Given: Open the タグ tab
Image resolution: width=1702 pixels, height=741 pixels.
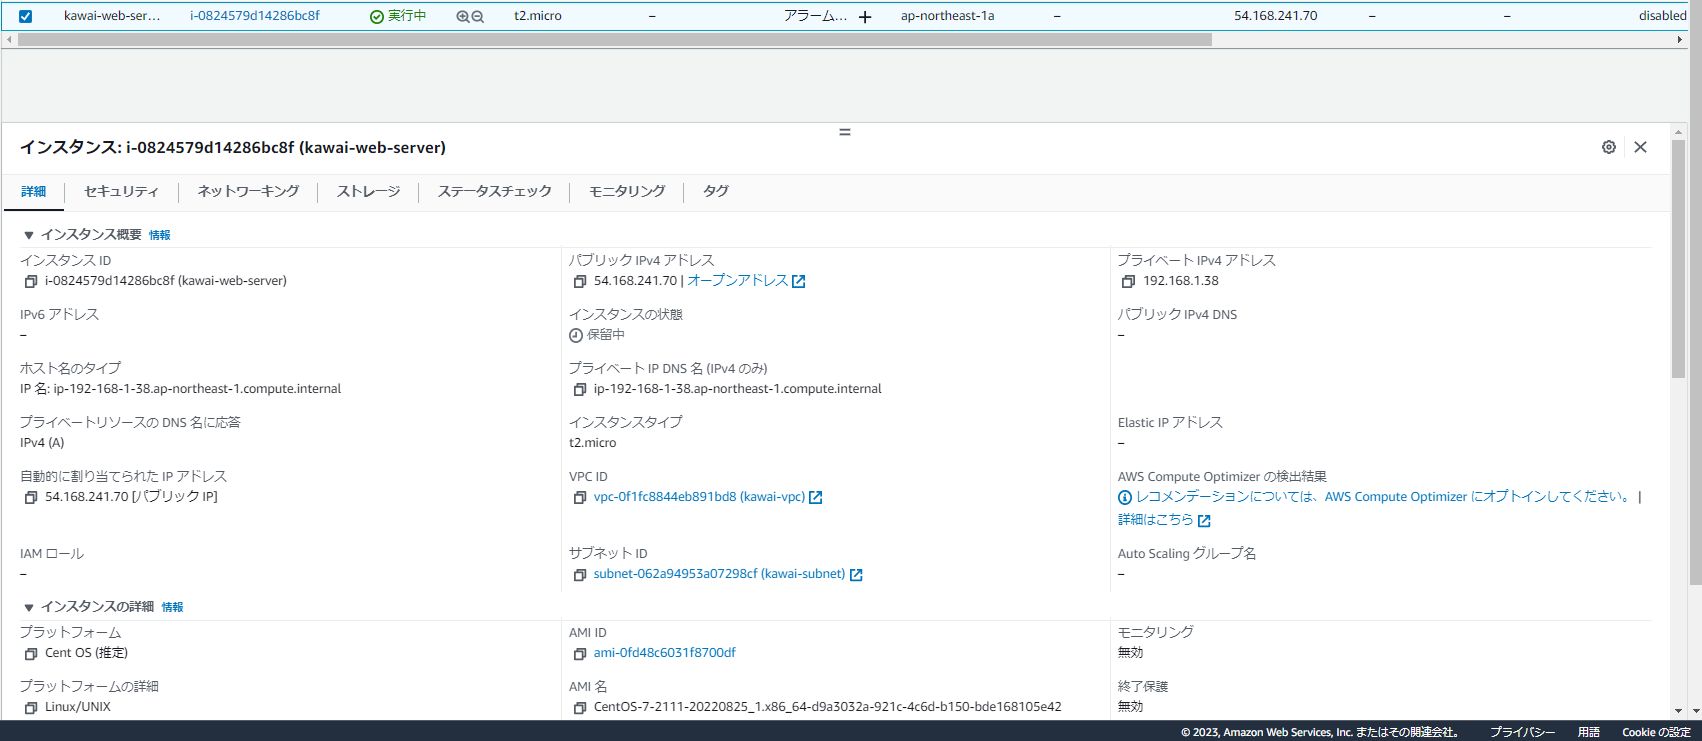Looking at the screenshot, I should (716, 192).
